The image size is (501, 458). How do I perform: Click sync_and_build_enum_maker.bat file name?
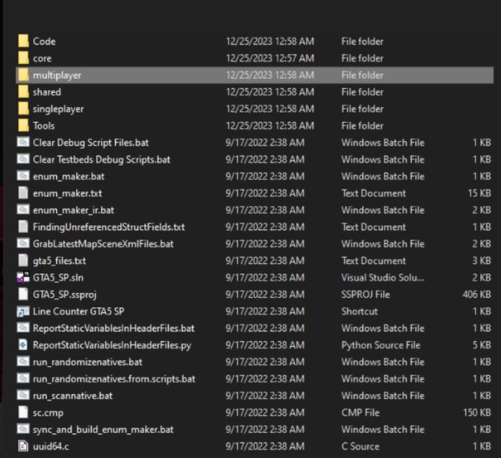(x=103, y=429)
